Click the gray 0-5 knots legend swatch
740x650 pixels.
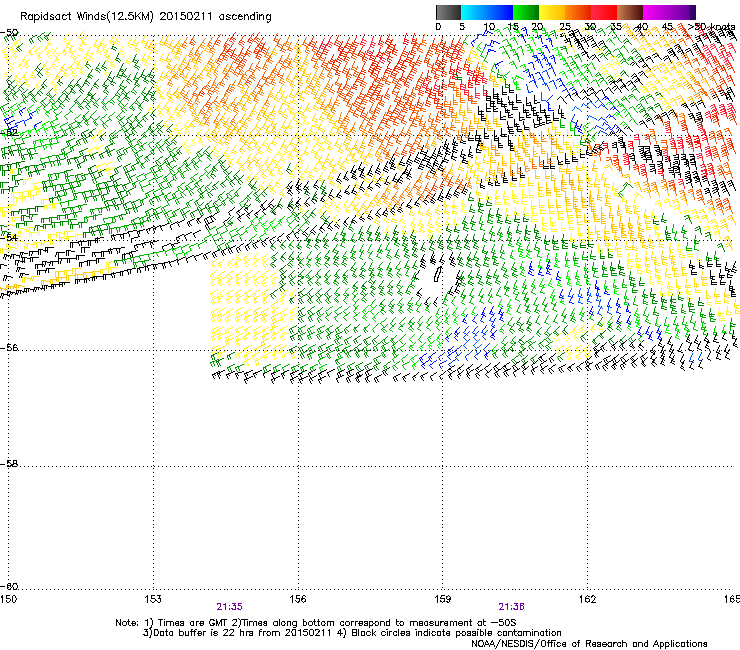(x=448, y=12)
